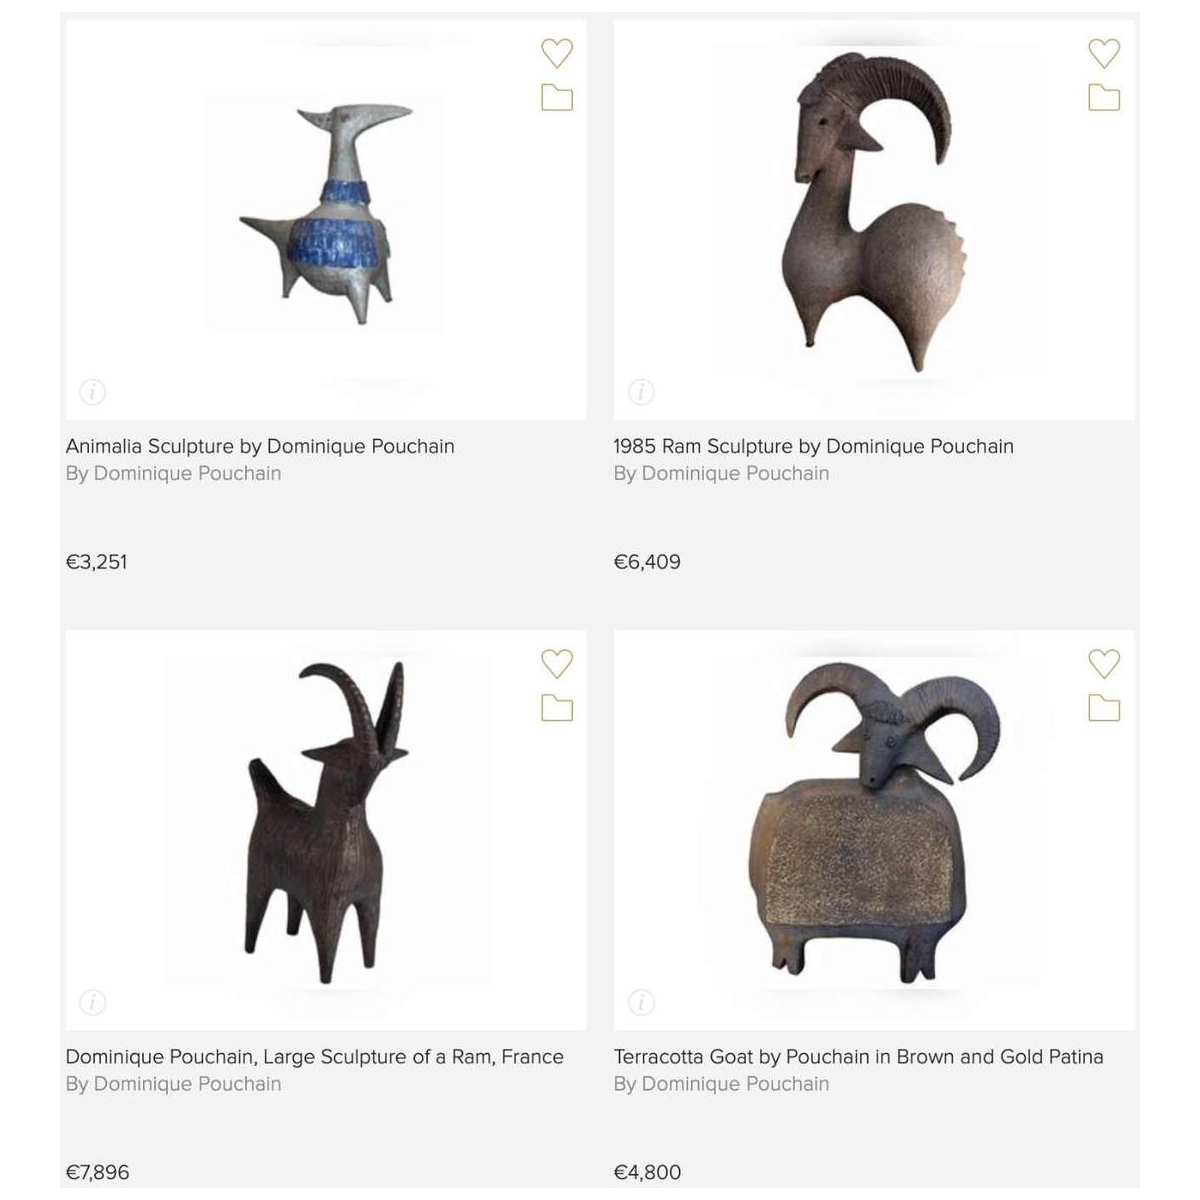Show info for the 1985 Ram Sculpture
1200x1200 pixels.
click(641, 392)
